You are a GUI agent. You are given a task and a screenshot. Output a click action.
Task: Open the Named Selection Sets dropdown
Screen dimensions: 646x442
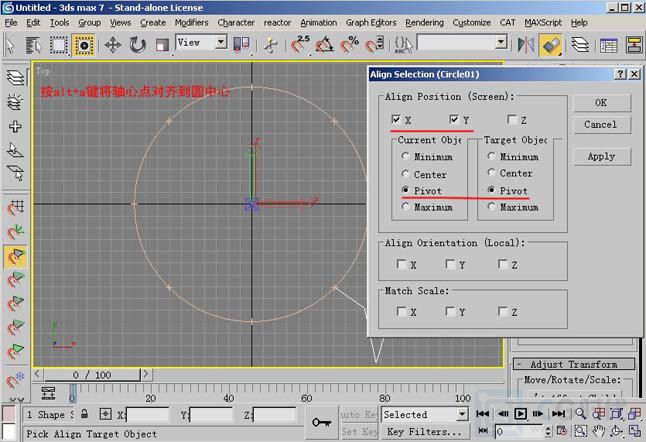[x=501, y=42]
